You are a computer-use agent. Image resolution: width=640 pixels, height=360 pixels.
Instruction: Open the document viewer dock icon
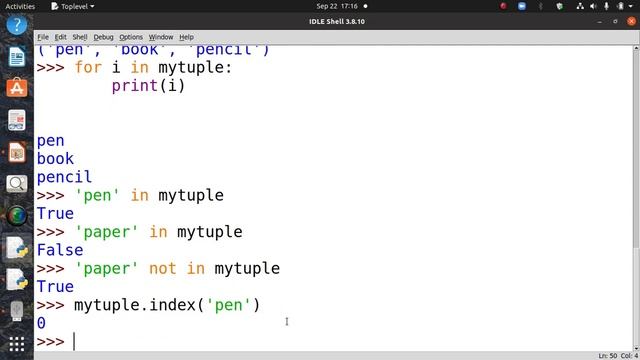pos(17,120)
